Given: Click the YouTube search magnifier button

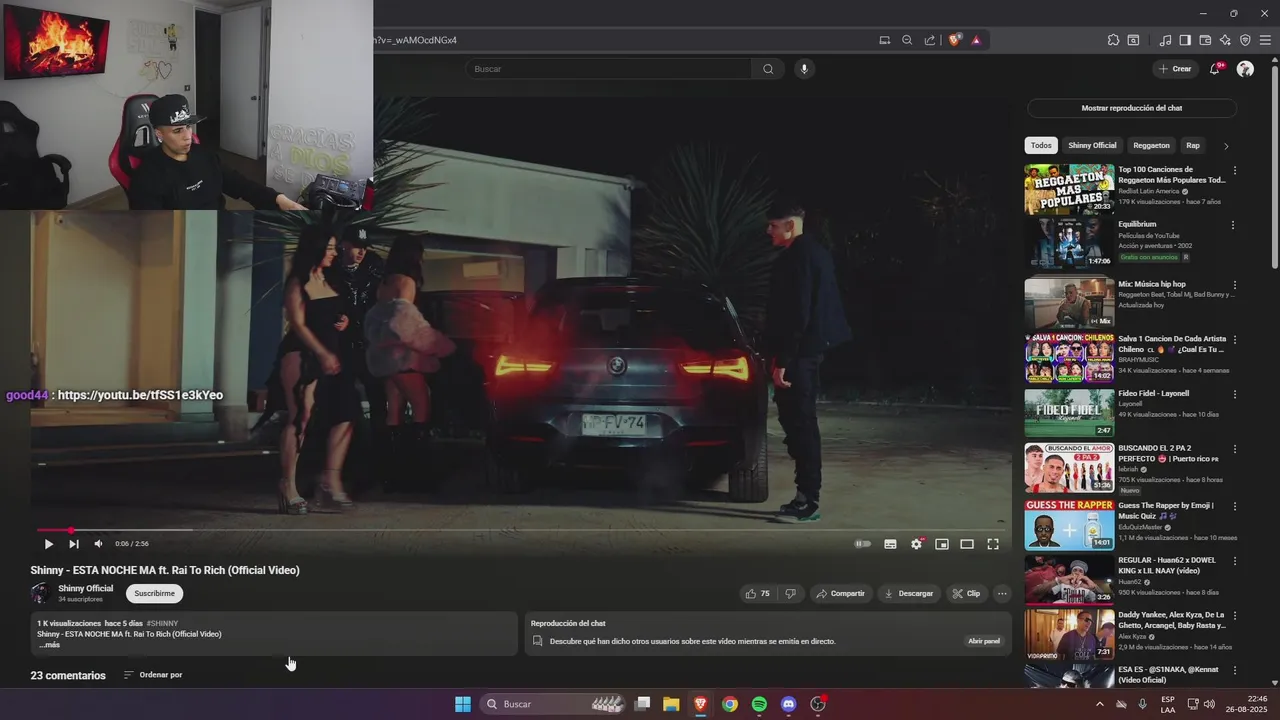Looking at the screenshot, I should click(x=768, y=69).
